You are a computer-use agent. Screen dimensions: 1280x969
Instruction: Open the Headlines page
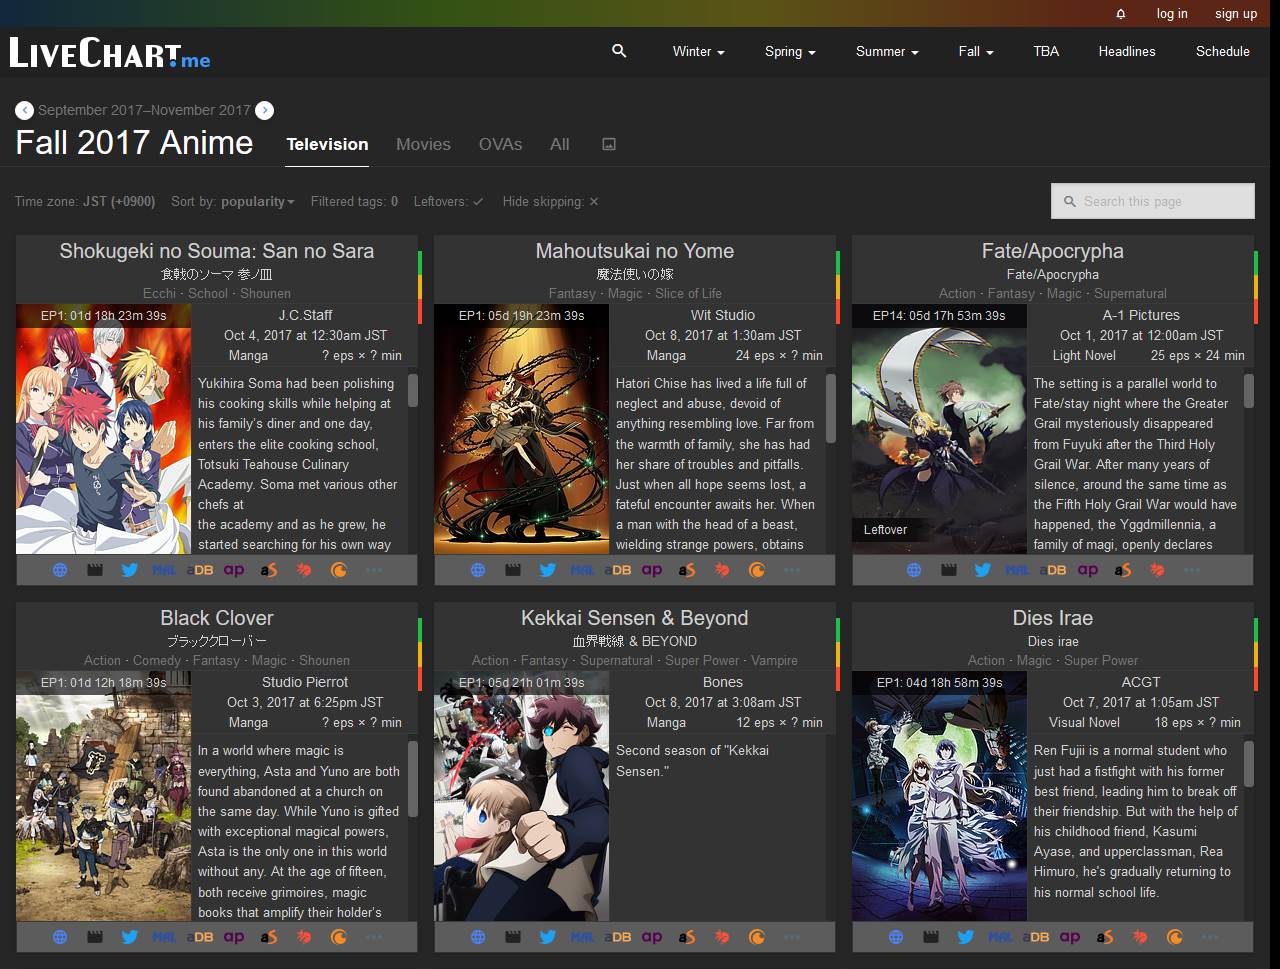pos(1127,51)
